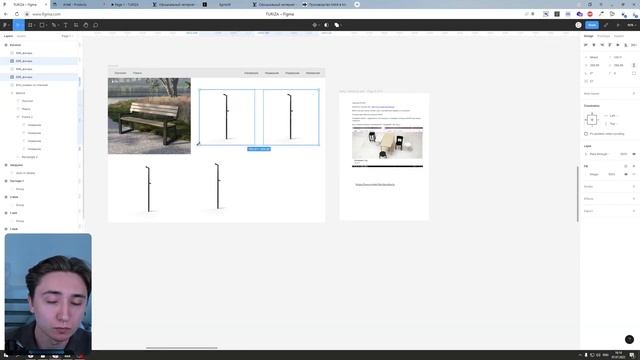640x360 pixels.
Task: Switch to the Assets tab
Action: [21, 36]
